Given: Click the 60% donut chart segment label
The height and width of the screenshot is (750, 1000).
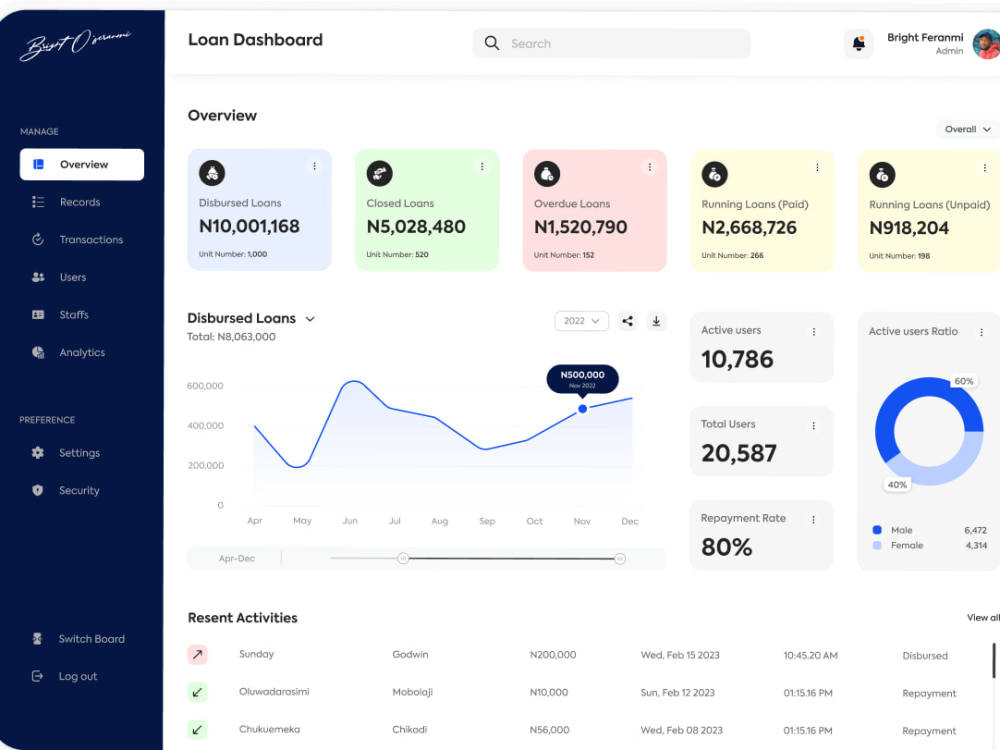Looking at the screenshot, I should pos(964,381).
